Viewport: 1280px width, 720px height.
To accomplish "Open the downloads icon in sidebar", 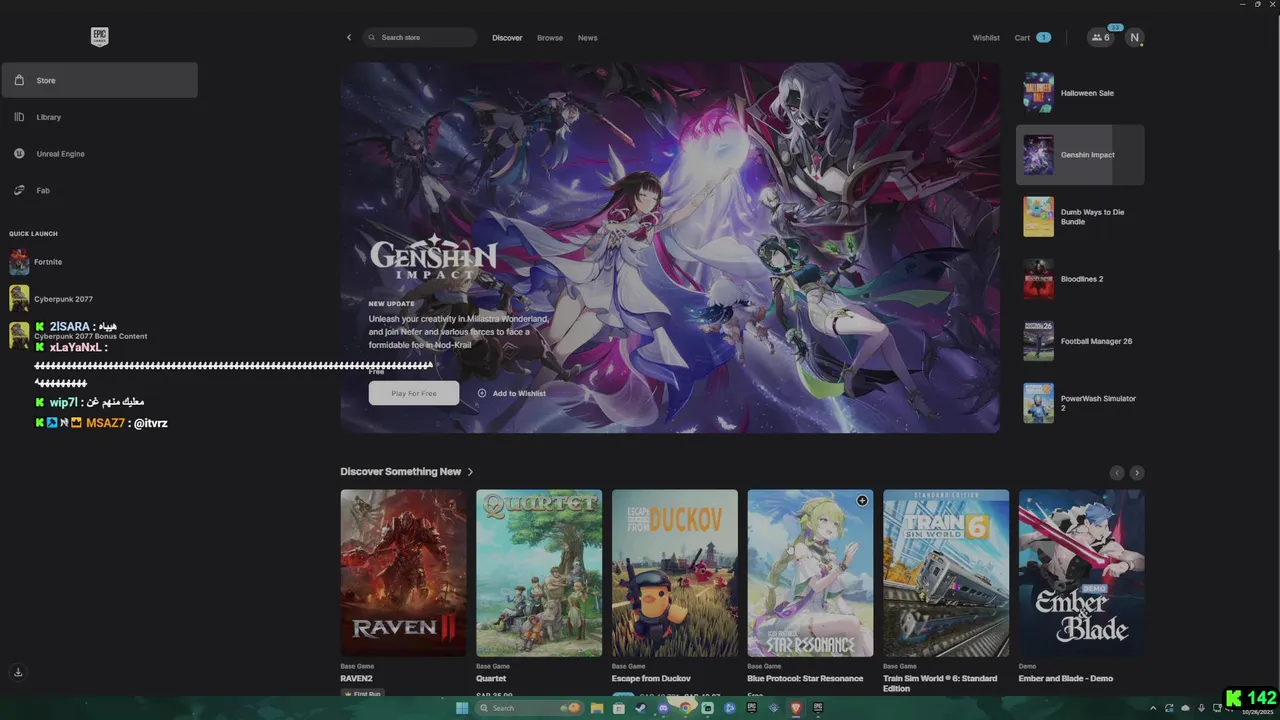I will pyautogui.click(x=18, y=672).
